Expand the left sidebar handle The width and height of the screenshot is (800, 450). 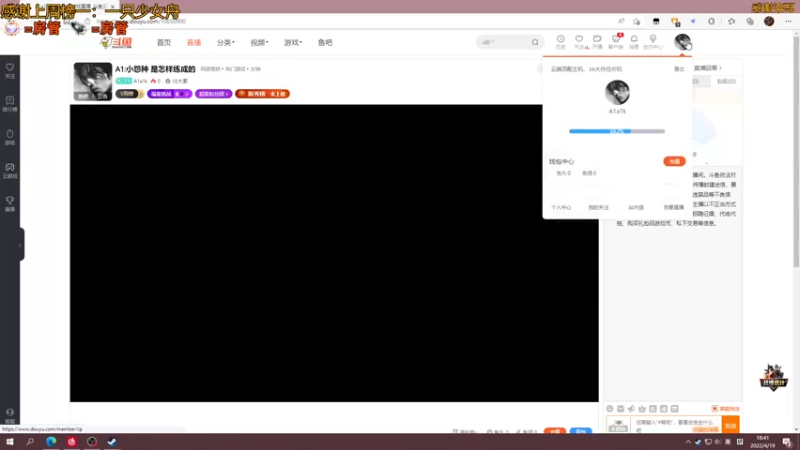[x=21, y=245]
